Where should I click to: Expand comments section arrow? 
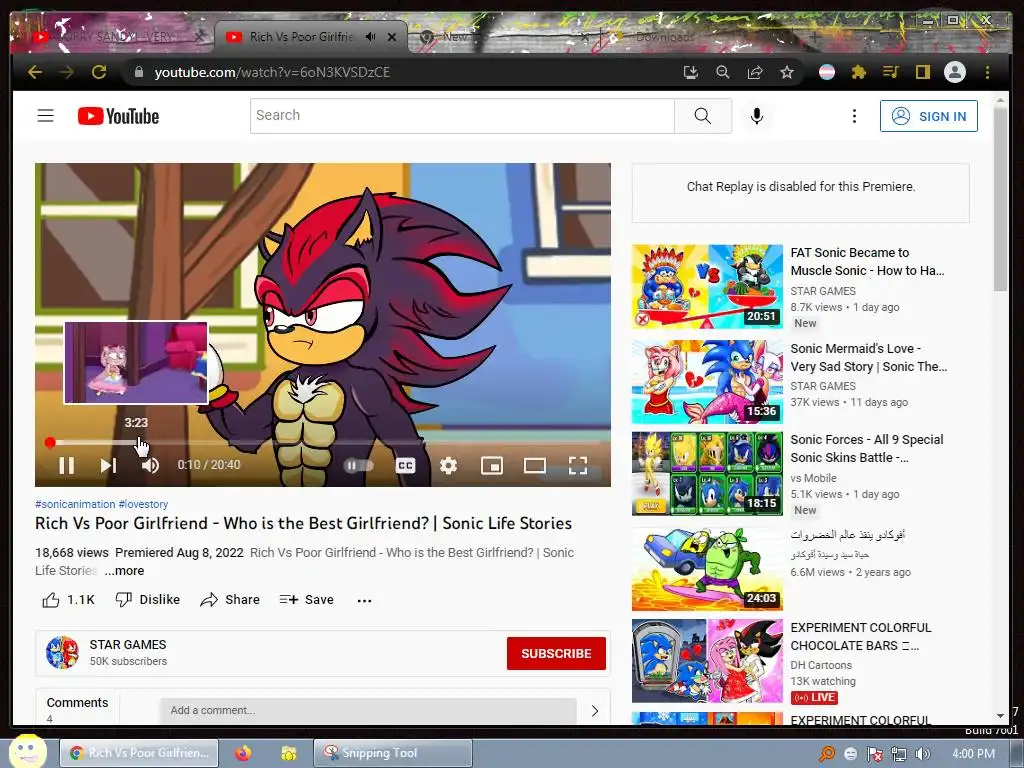pos(595,711)
